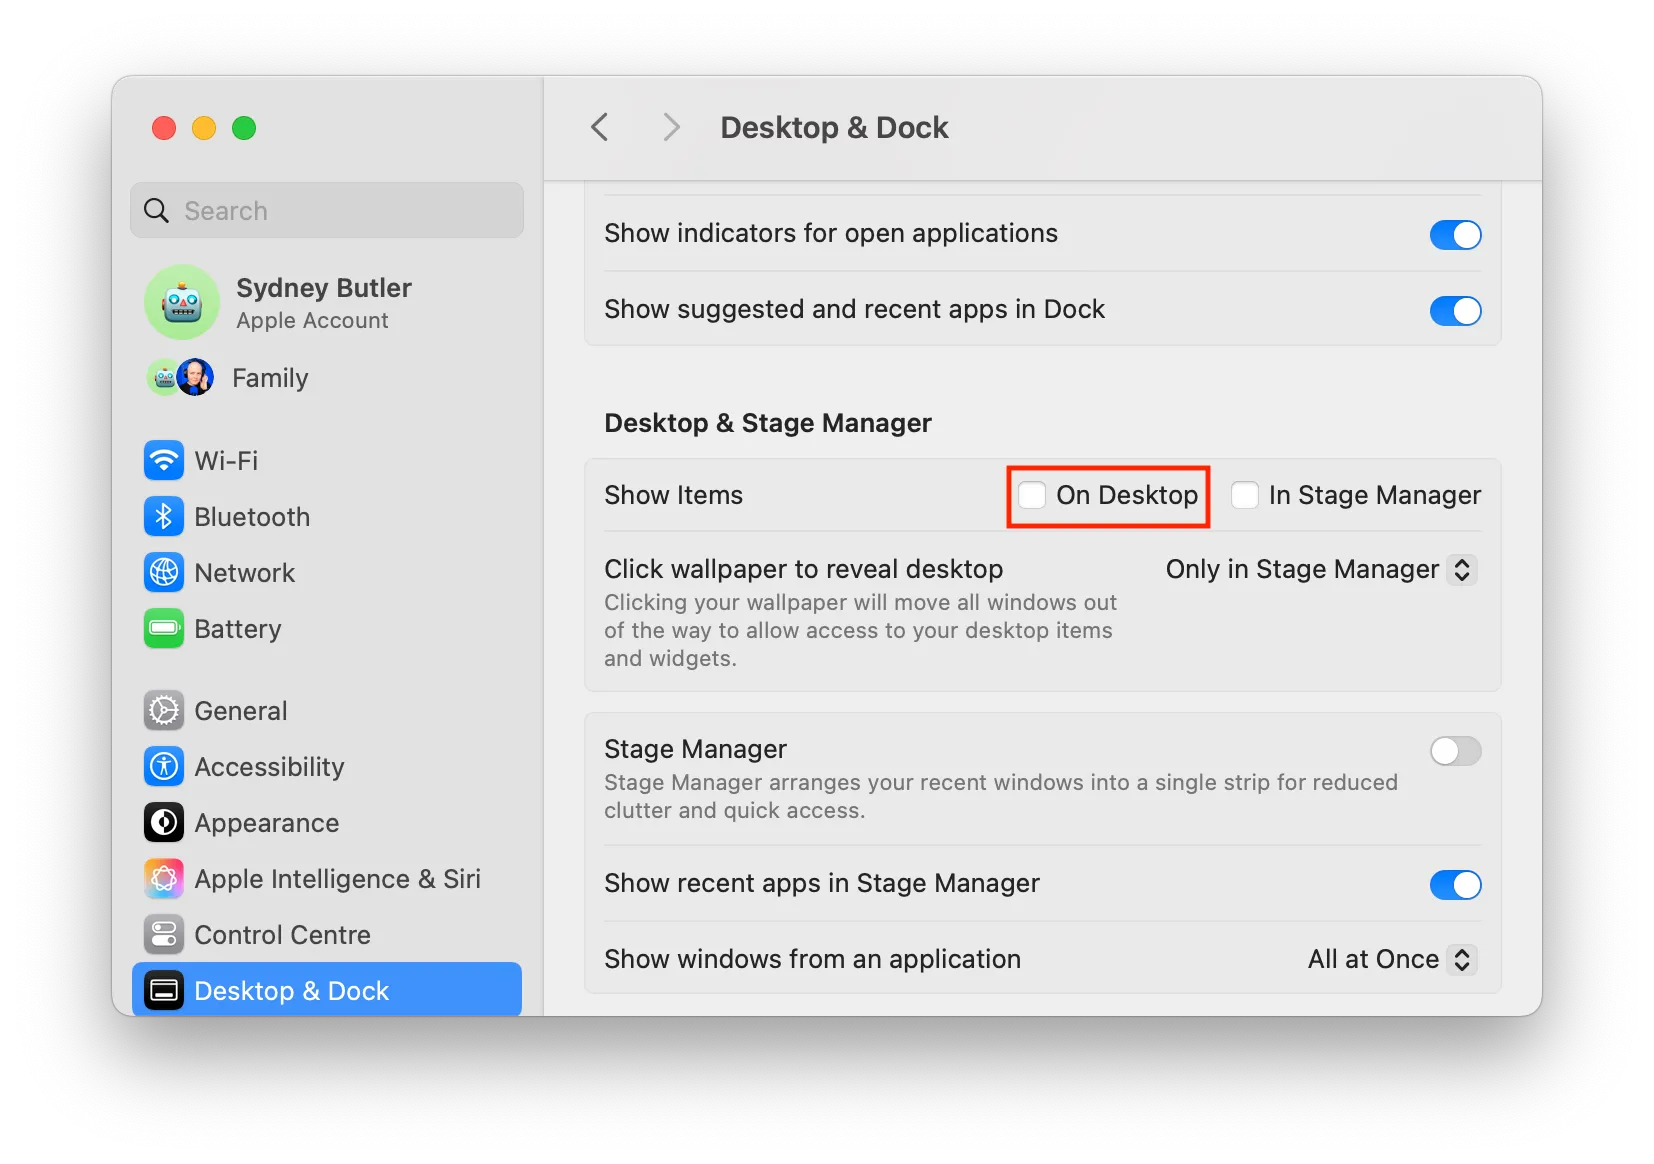Disable Show suggested and recent apps in Dock
Image resolution: width=1654 pixels, height=1164 pixels.
click(1455, 311)
